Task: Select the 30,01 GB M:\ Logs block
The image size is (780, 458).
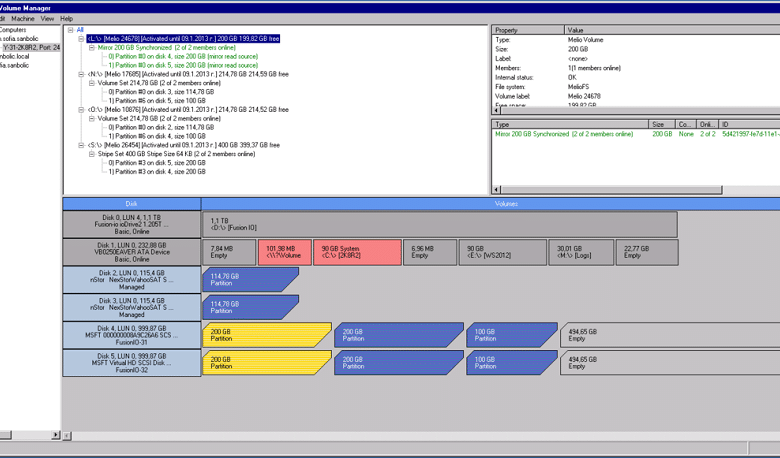Action: [x=581, y=252]
